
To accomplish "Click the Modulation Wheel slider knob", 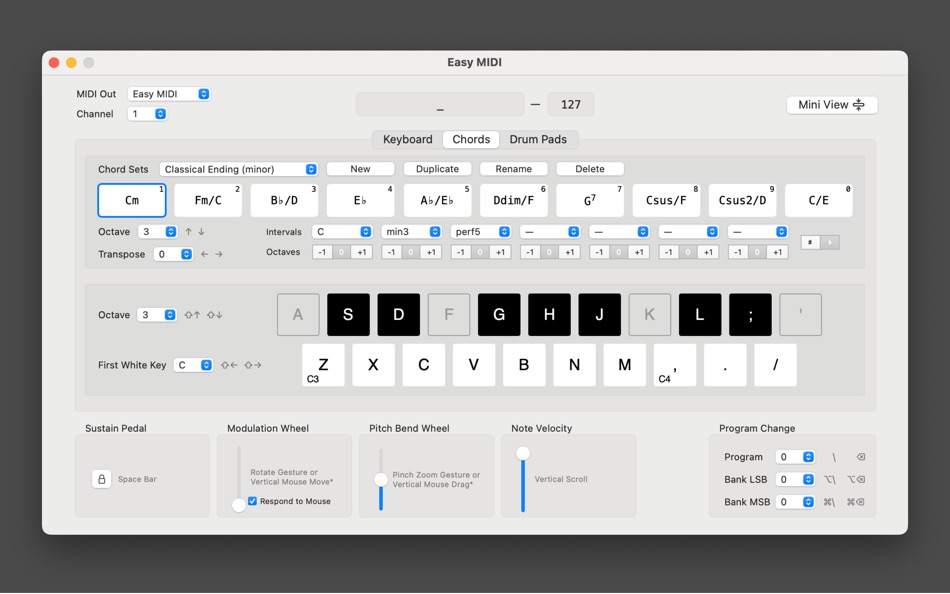I will pos(239,504).
